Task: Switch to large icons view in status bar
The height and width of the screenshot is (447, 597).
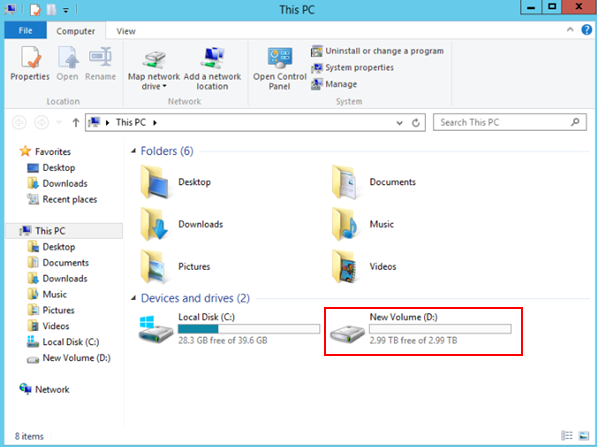Action: [583, 436]
